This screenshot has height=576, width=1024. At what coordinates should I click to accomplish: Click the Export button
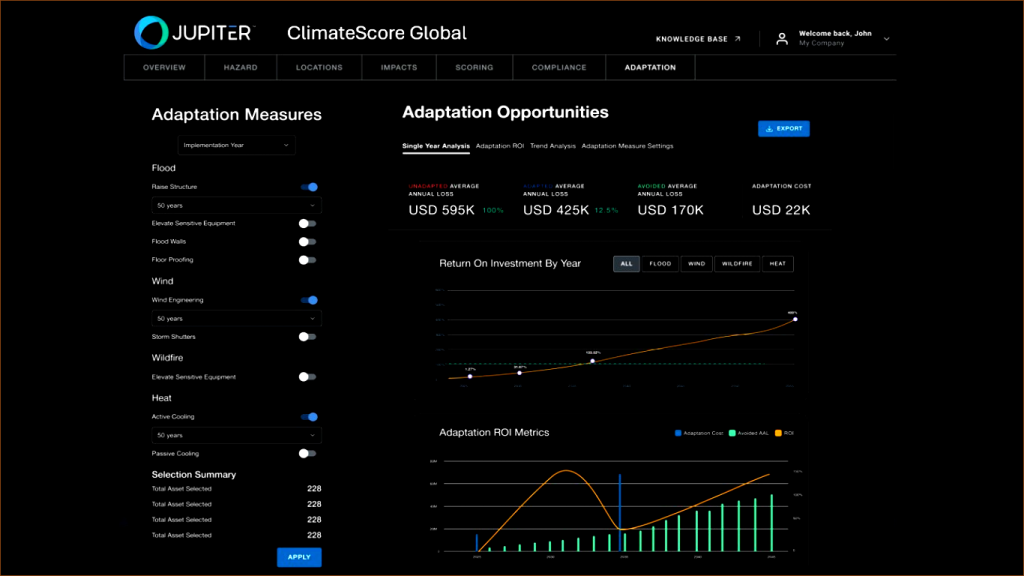click(x=784, y=129)
